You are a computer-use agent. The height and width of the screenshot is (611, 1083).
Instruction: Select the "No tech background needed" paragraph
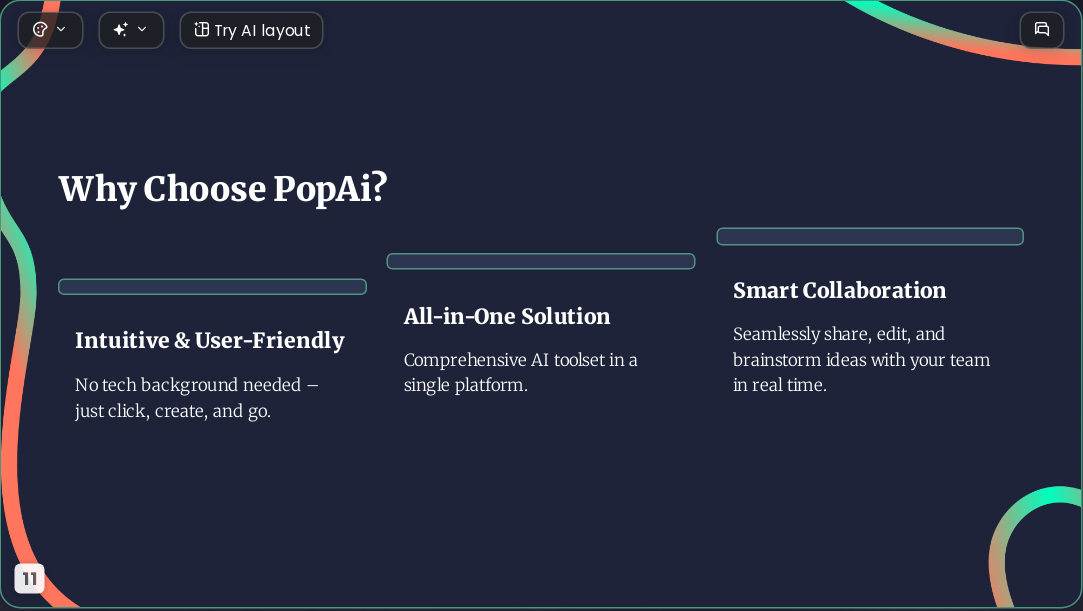click(x=197, y=398)
